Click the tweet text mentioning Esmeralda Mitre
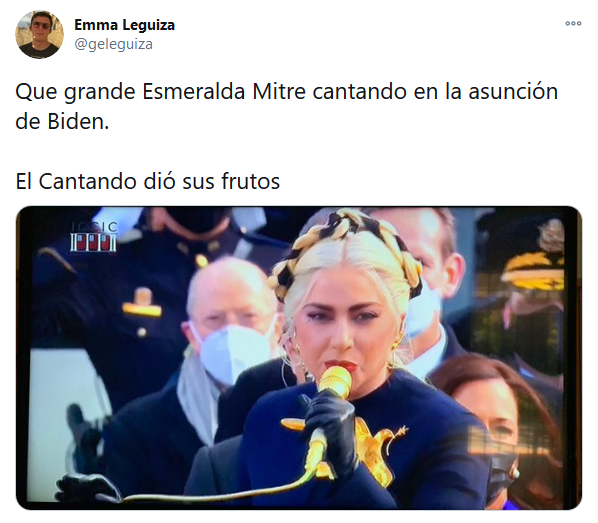The height and width of the screenshot is (523, 598). pyautogui.click(x=286, y=107)
